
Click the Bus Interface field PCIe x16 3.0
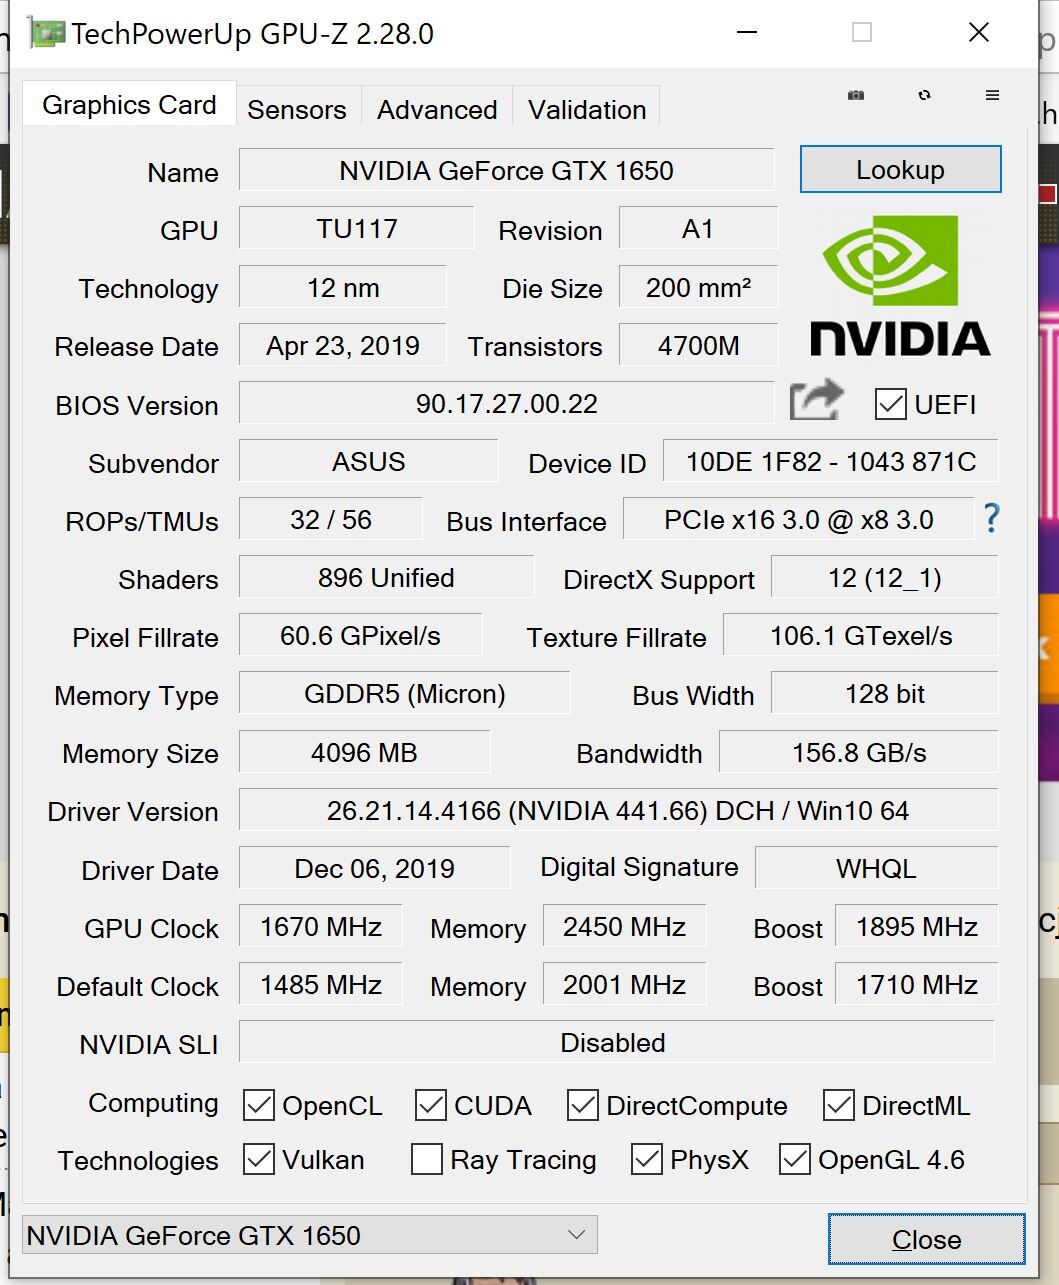(798, 519)
